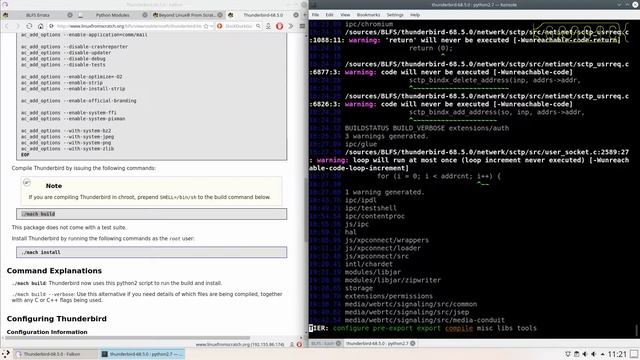The width and height of the screenshot is (640, 360).
Task: Switch to BLFS Errata tab
Action: pyautogui.click(x=38, y=15)
